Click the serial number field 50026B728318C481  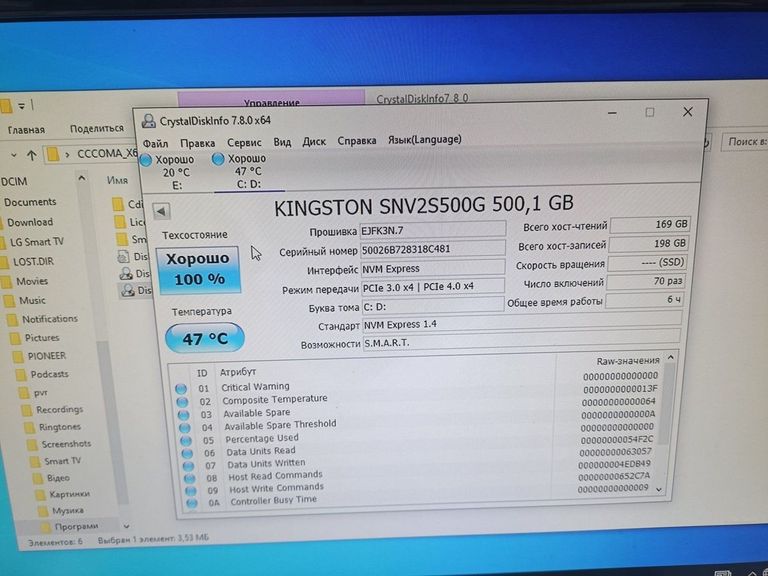(x=432, y=249)
